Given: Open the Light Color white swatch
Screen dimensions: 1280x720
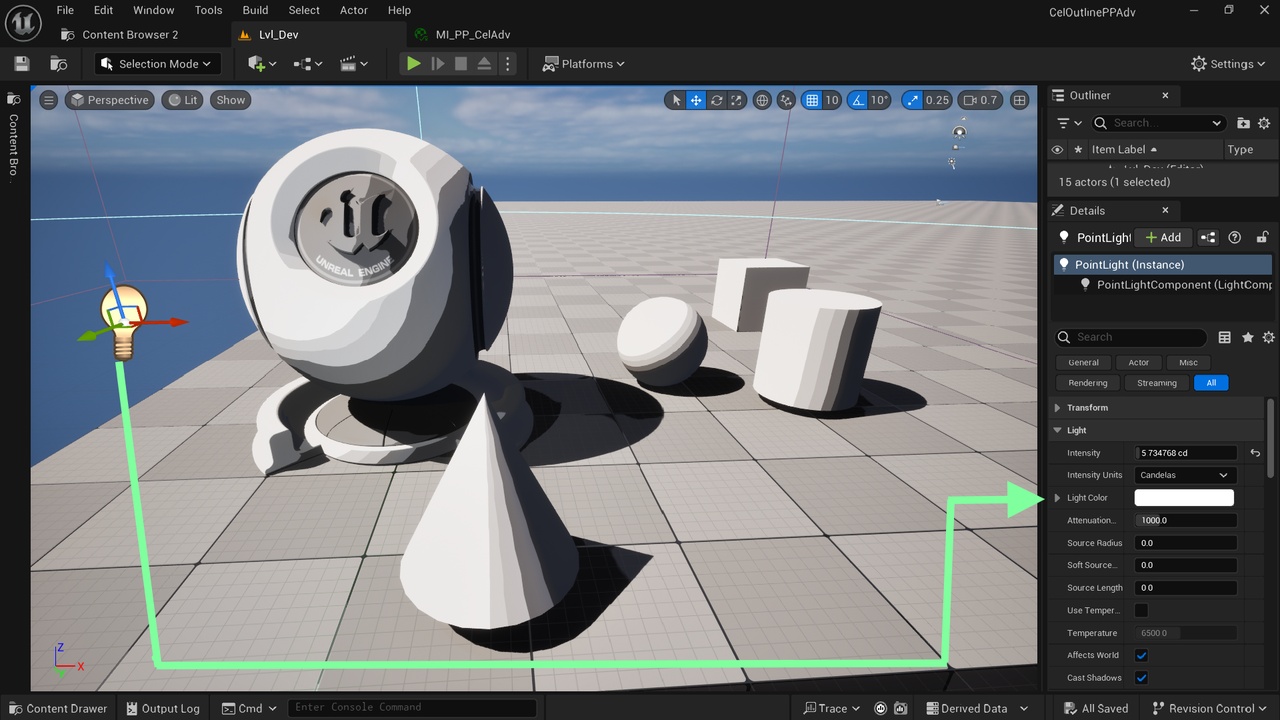Looking at the screenshot, I should point(1184,498).
